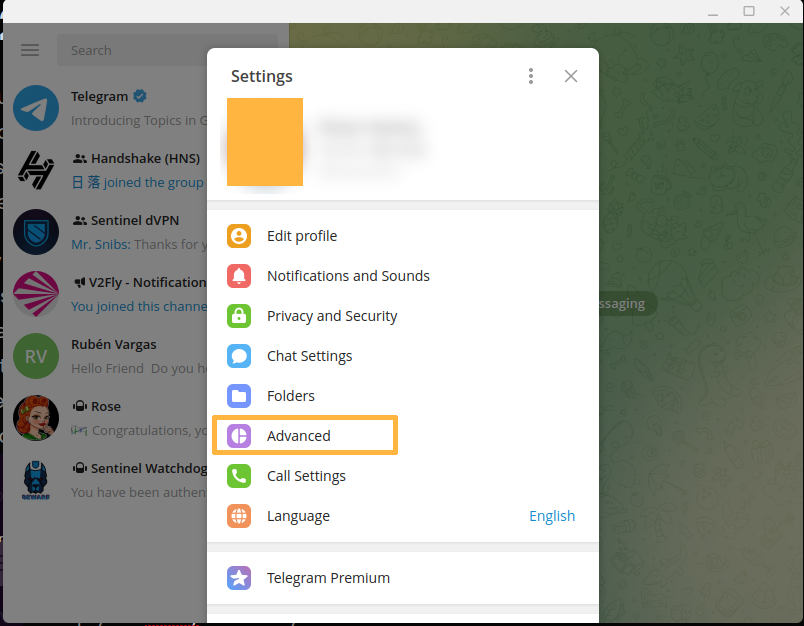Click Rose bot avatar
This screenshot has height=626, width=804.
(36, 418)
